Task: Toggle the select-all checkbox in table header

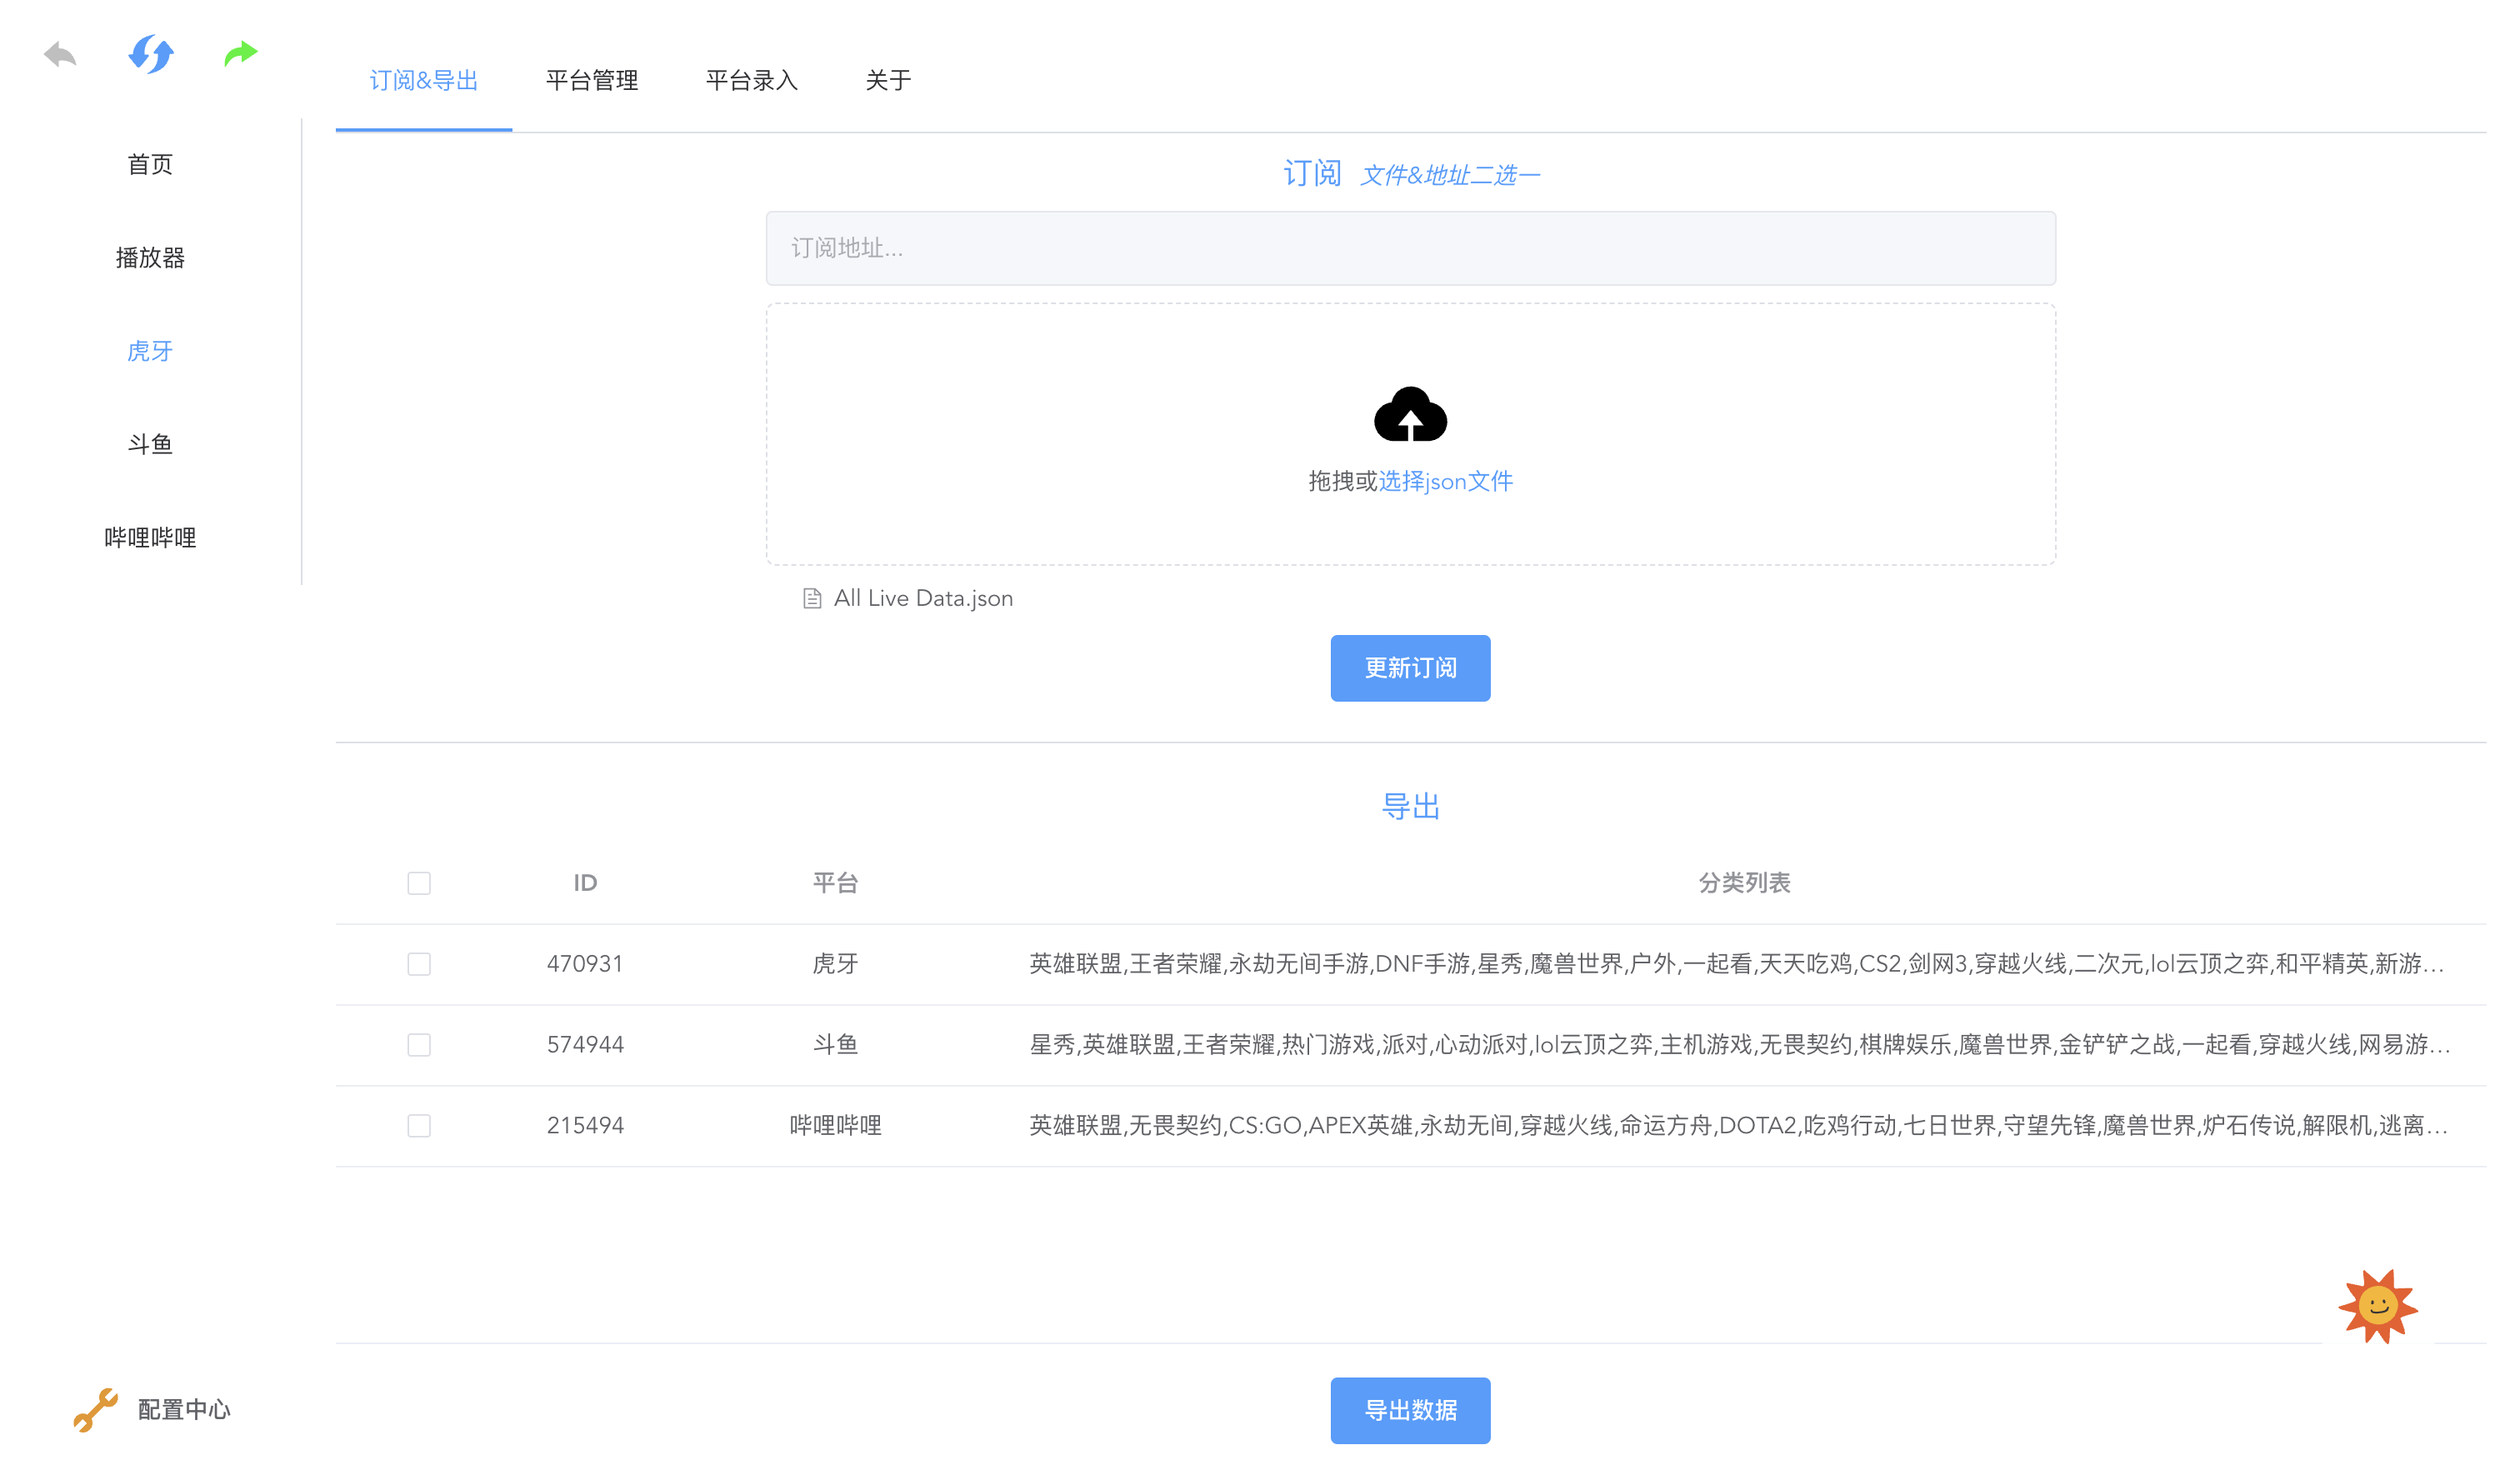Action: [419, 883]
